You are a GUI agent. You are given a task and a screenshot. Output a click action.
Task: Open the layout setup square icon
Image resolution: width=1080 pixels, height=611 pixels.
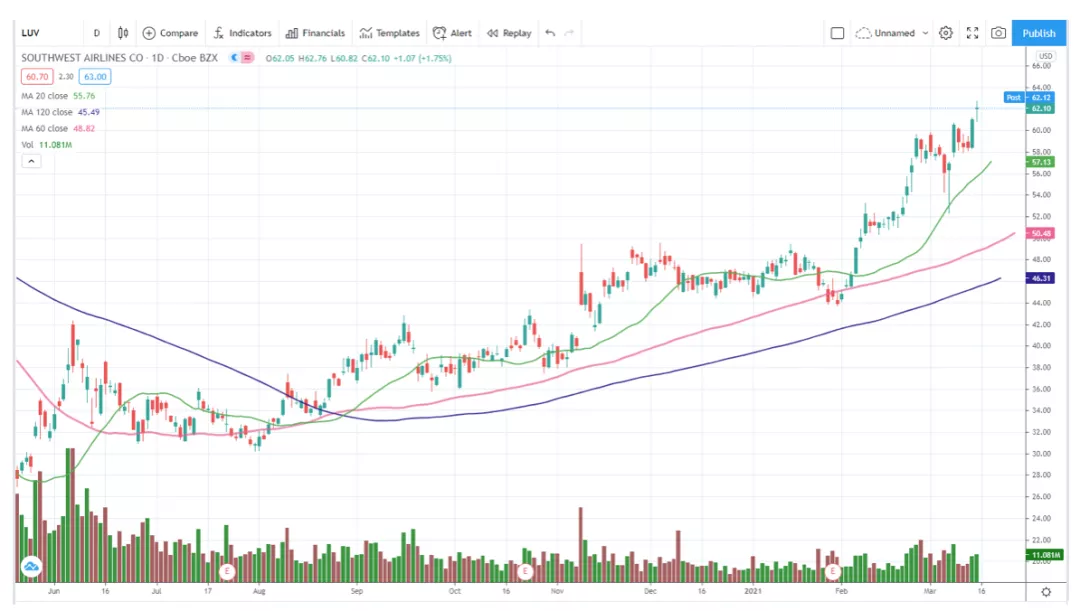(x=837, y=32)
